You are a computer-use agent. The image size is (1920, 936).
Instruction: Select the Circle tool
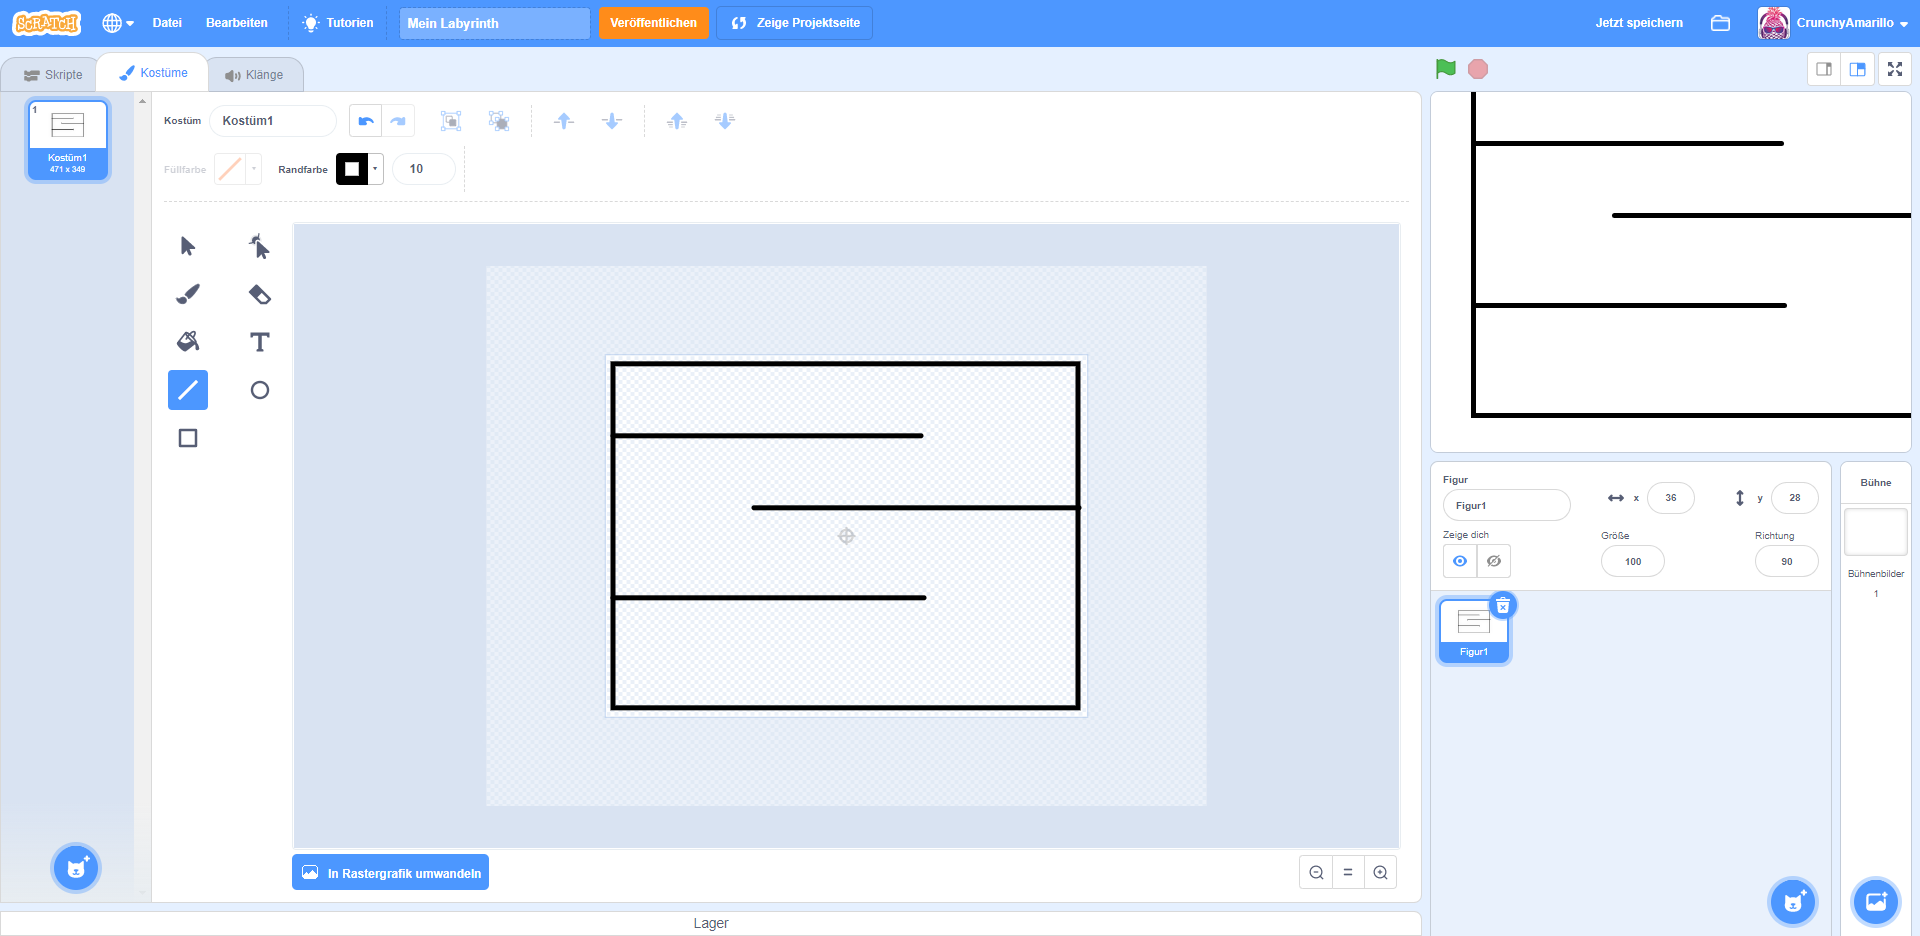pos(259,390)
